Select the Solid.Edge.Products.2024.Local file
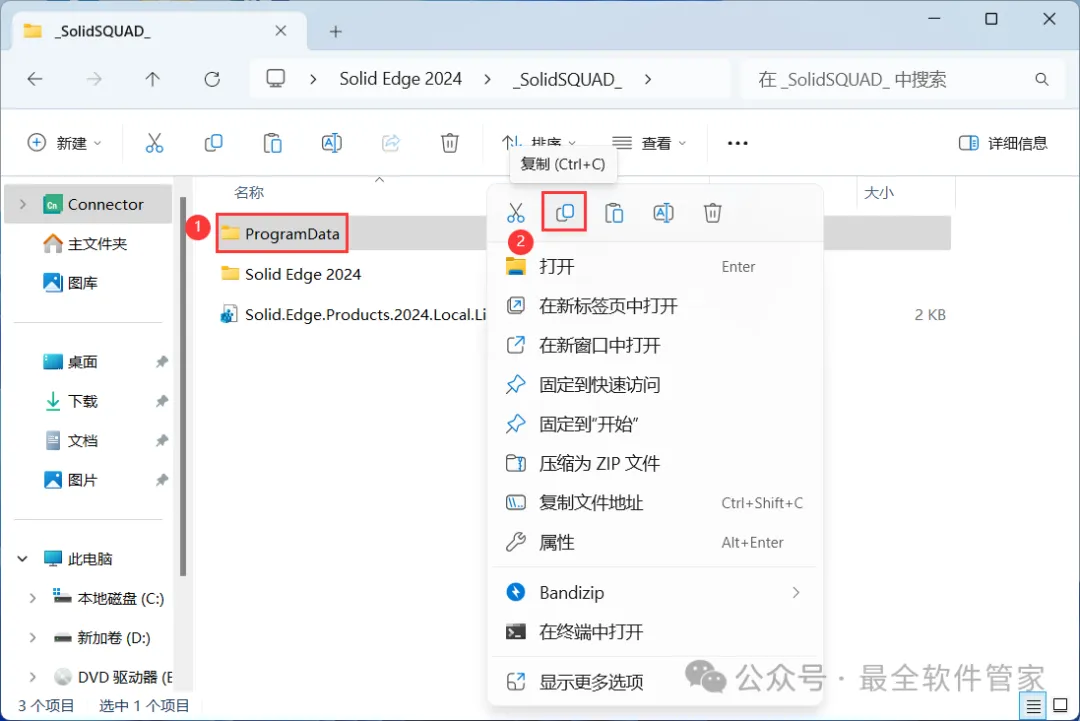Viewport: 1080px width, 721px height. point(353,314)
